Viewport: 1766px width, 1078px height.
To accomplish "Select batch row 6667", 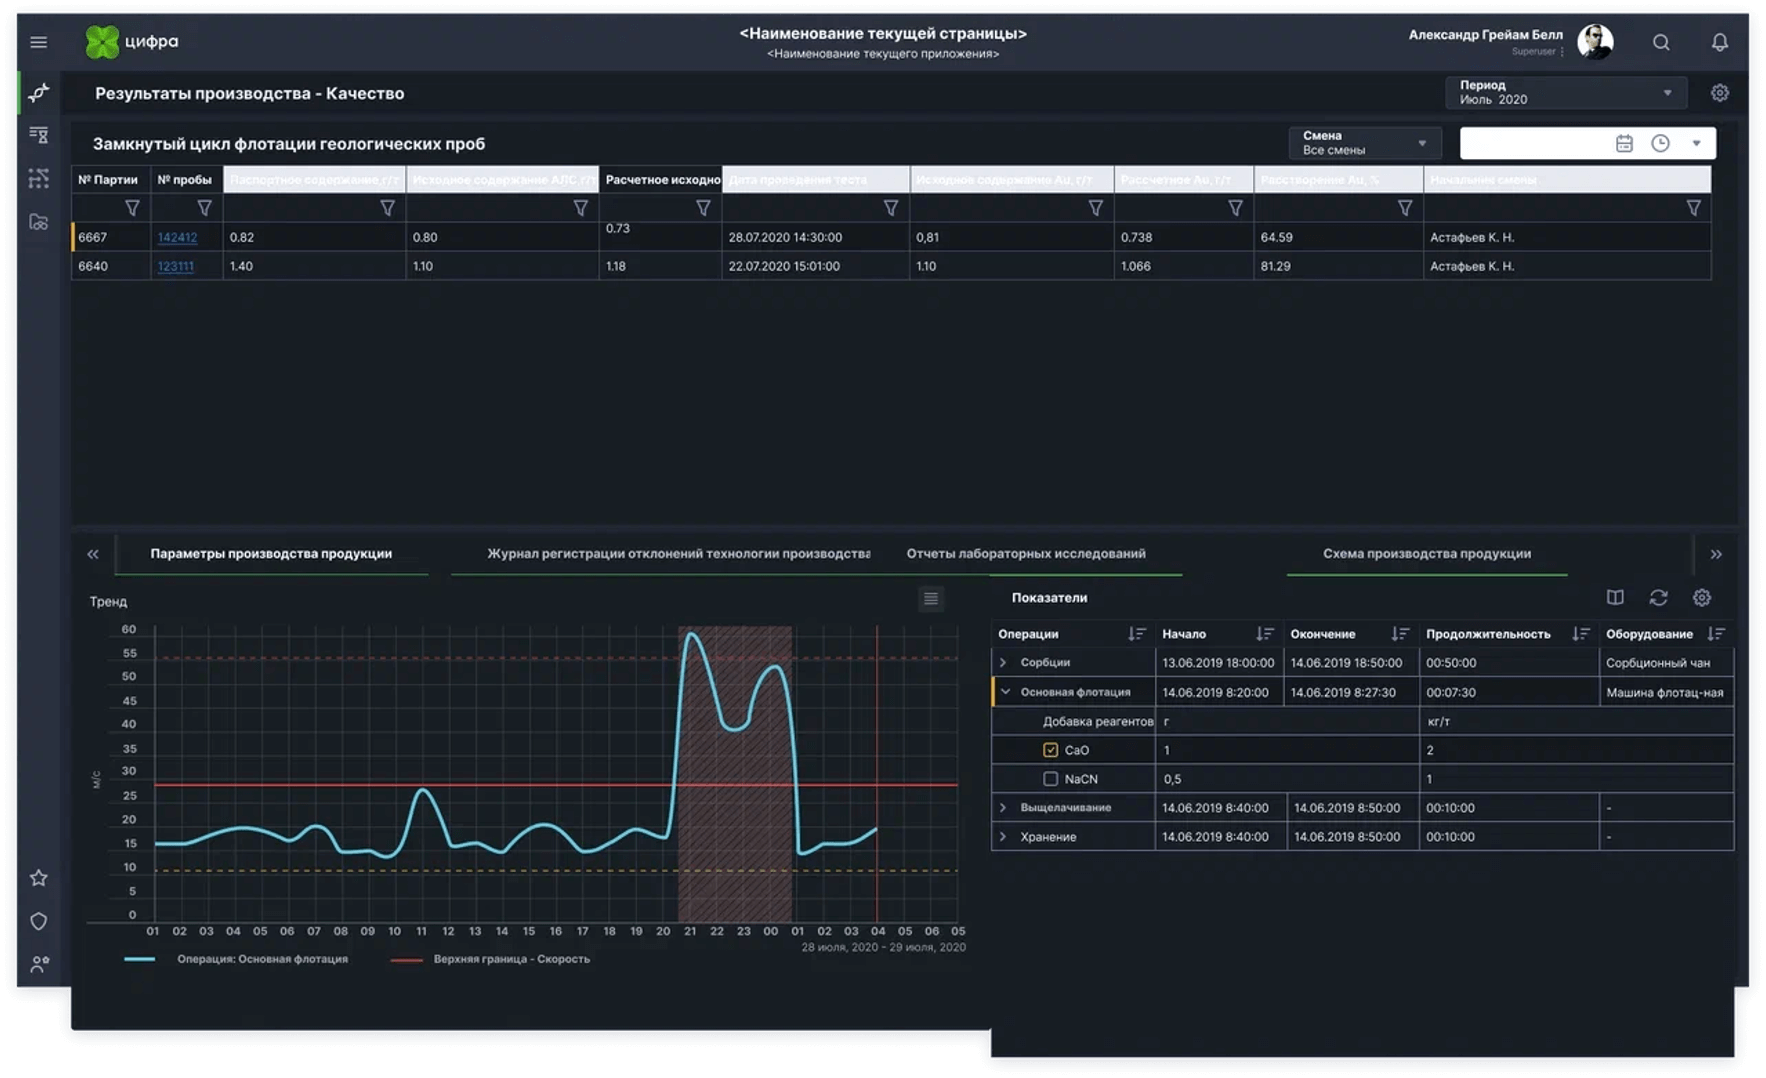I will pos(891,238).
